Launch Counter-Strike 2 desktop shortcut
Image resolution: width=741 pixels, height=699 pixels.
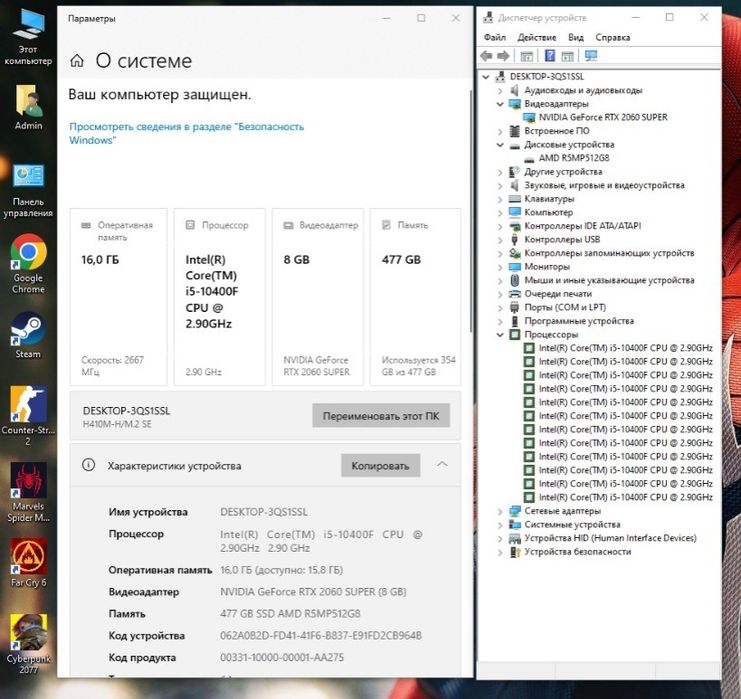tap(28, 416)
